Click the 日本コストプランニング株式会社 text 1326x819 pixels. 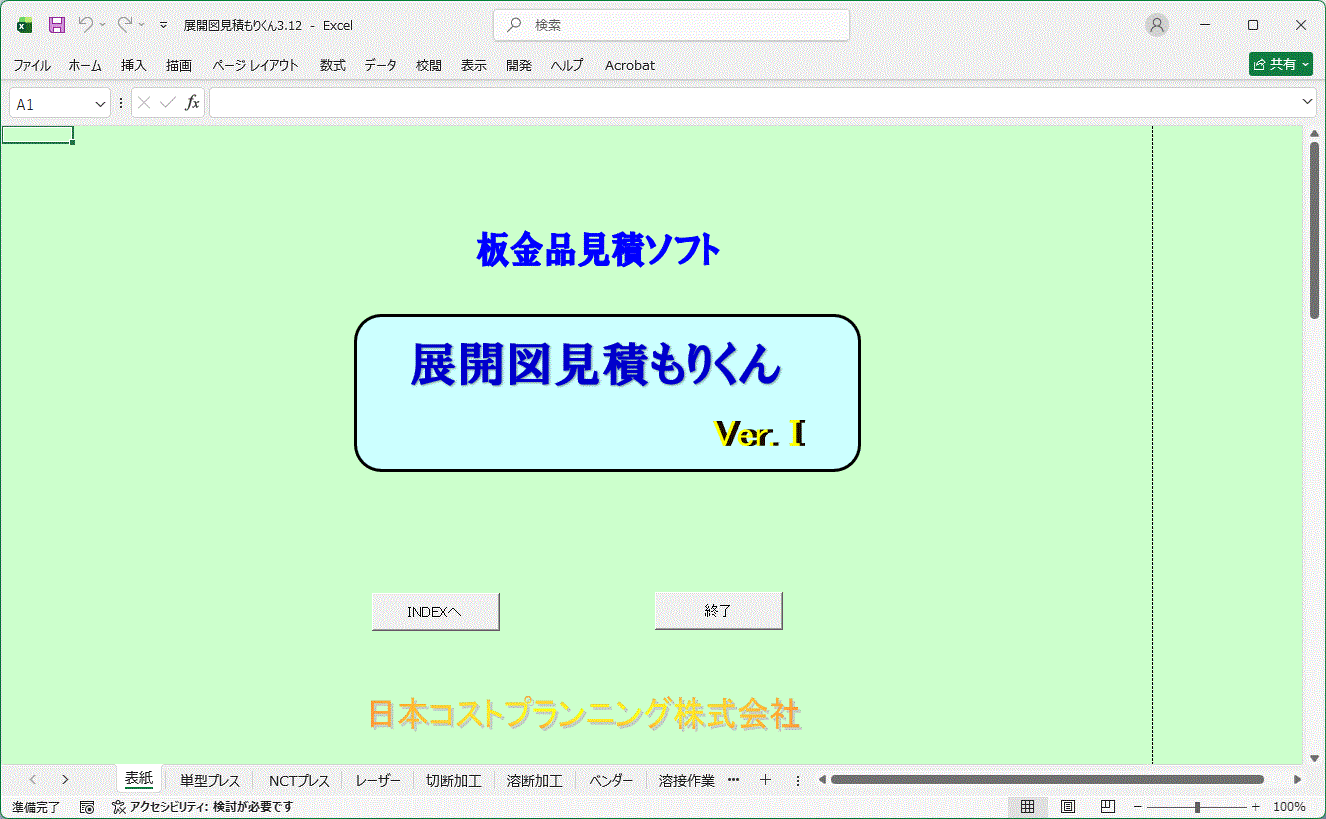click(x=585, y=714)
